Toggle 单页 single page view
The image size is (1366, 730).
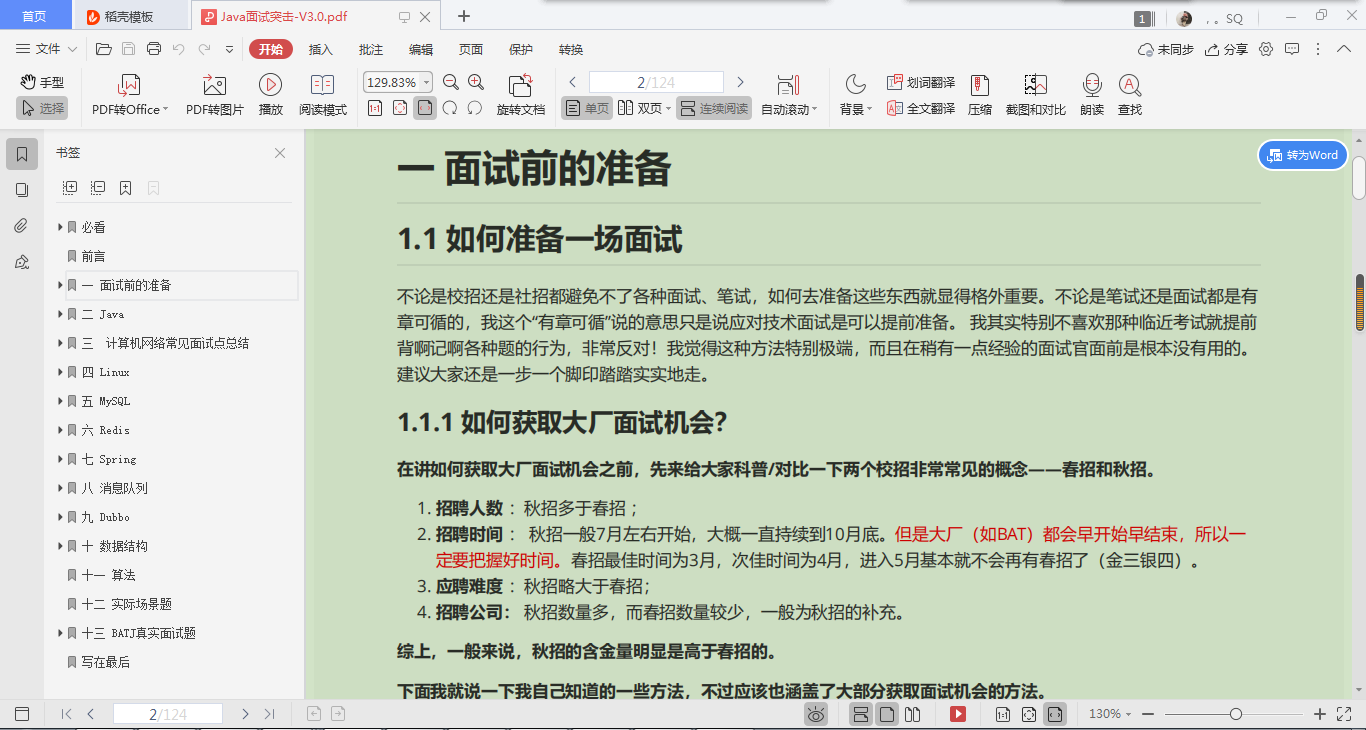pos(586,108)
